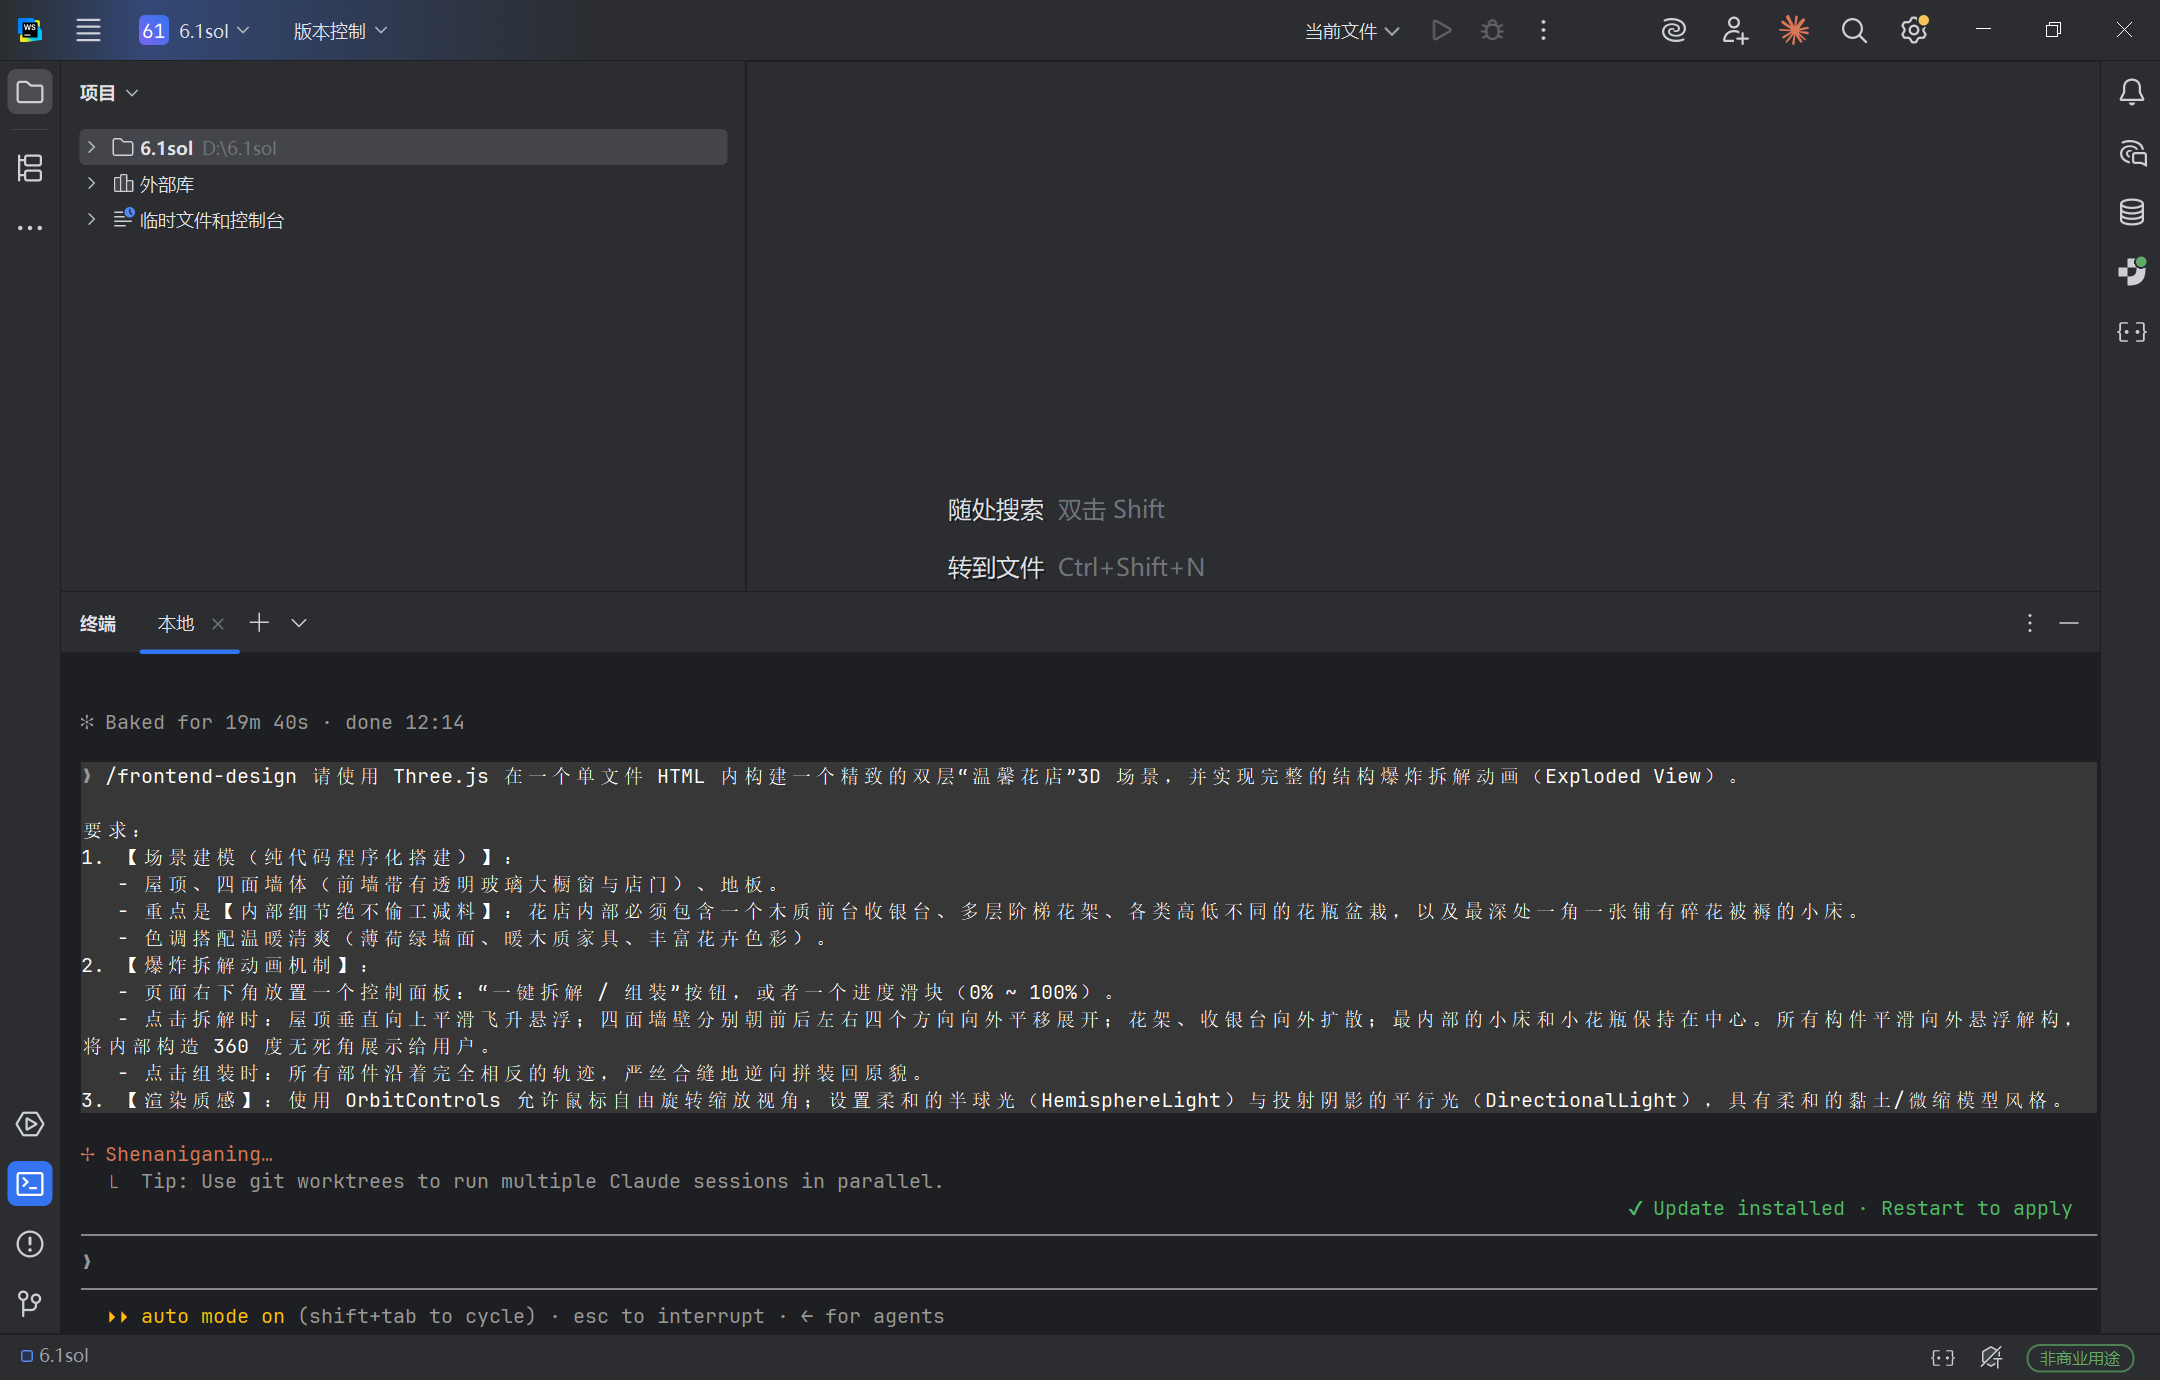This screenshot has height=1380, width=2160.
Task: Open the Problems tool window
Action: [30, 1244]
